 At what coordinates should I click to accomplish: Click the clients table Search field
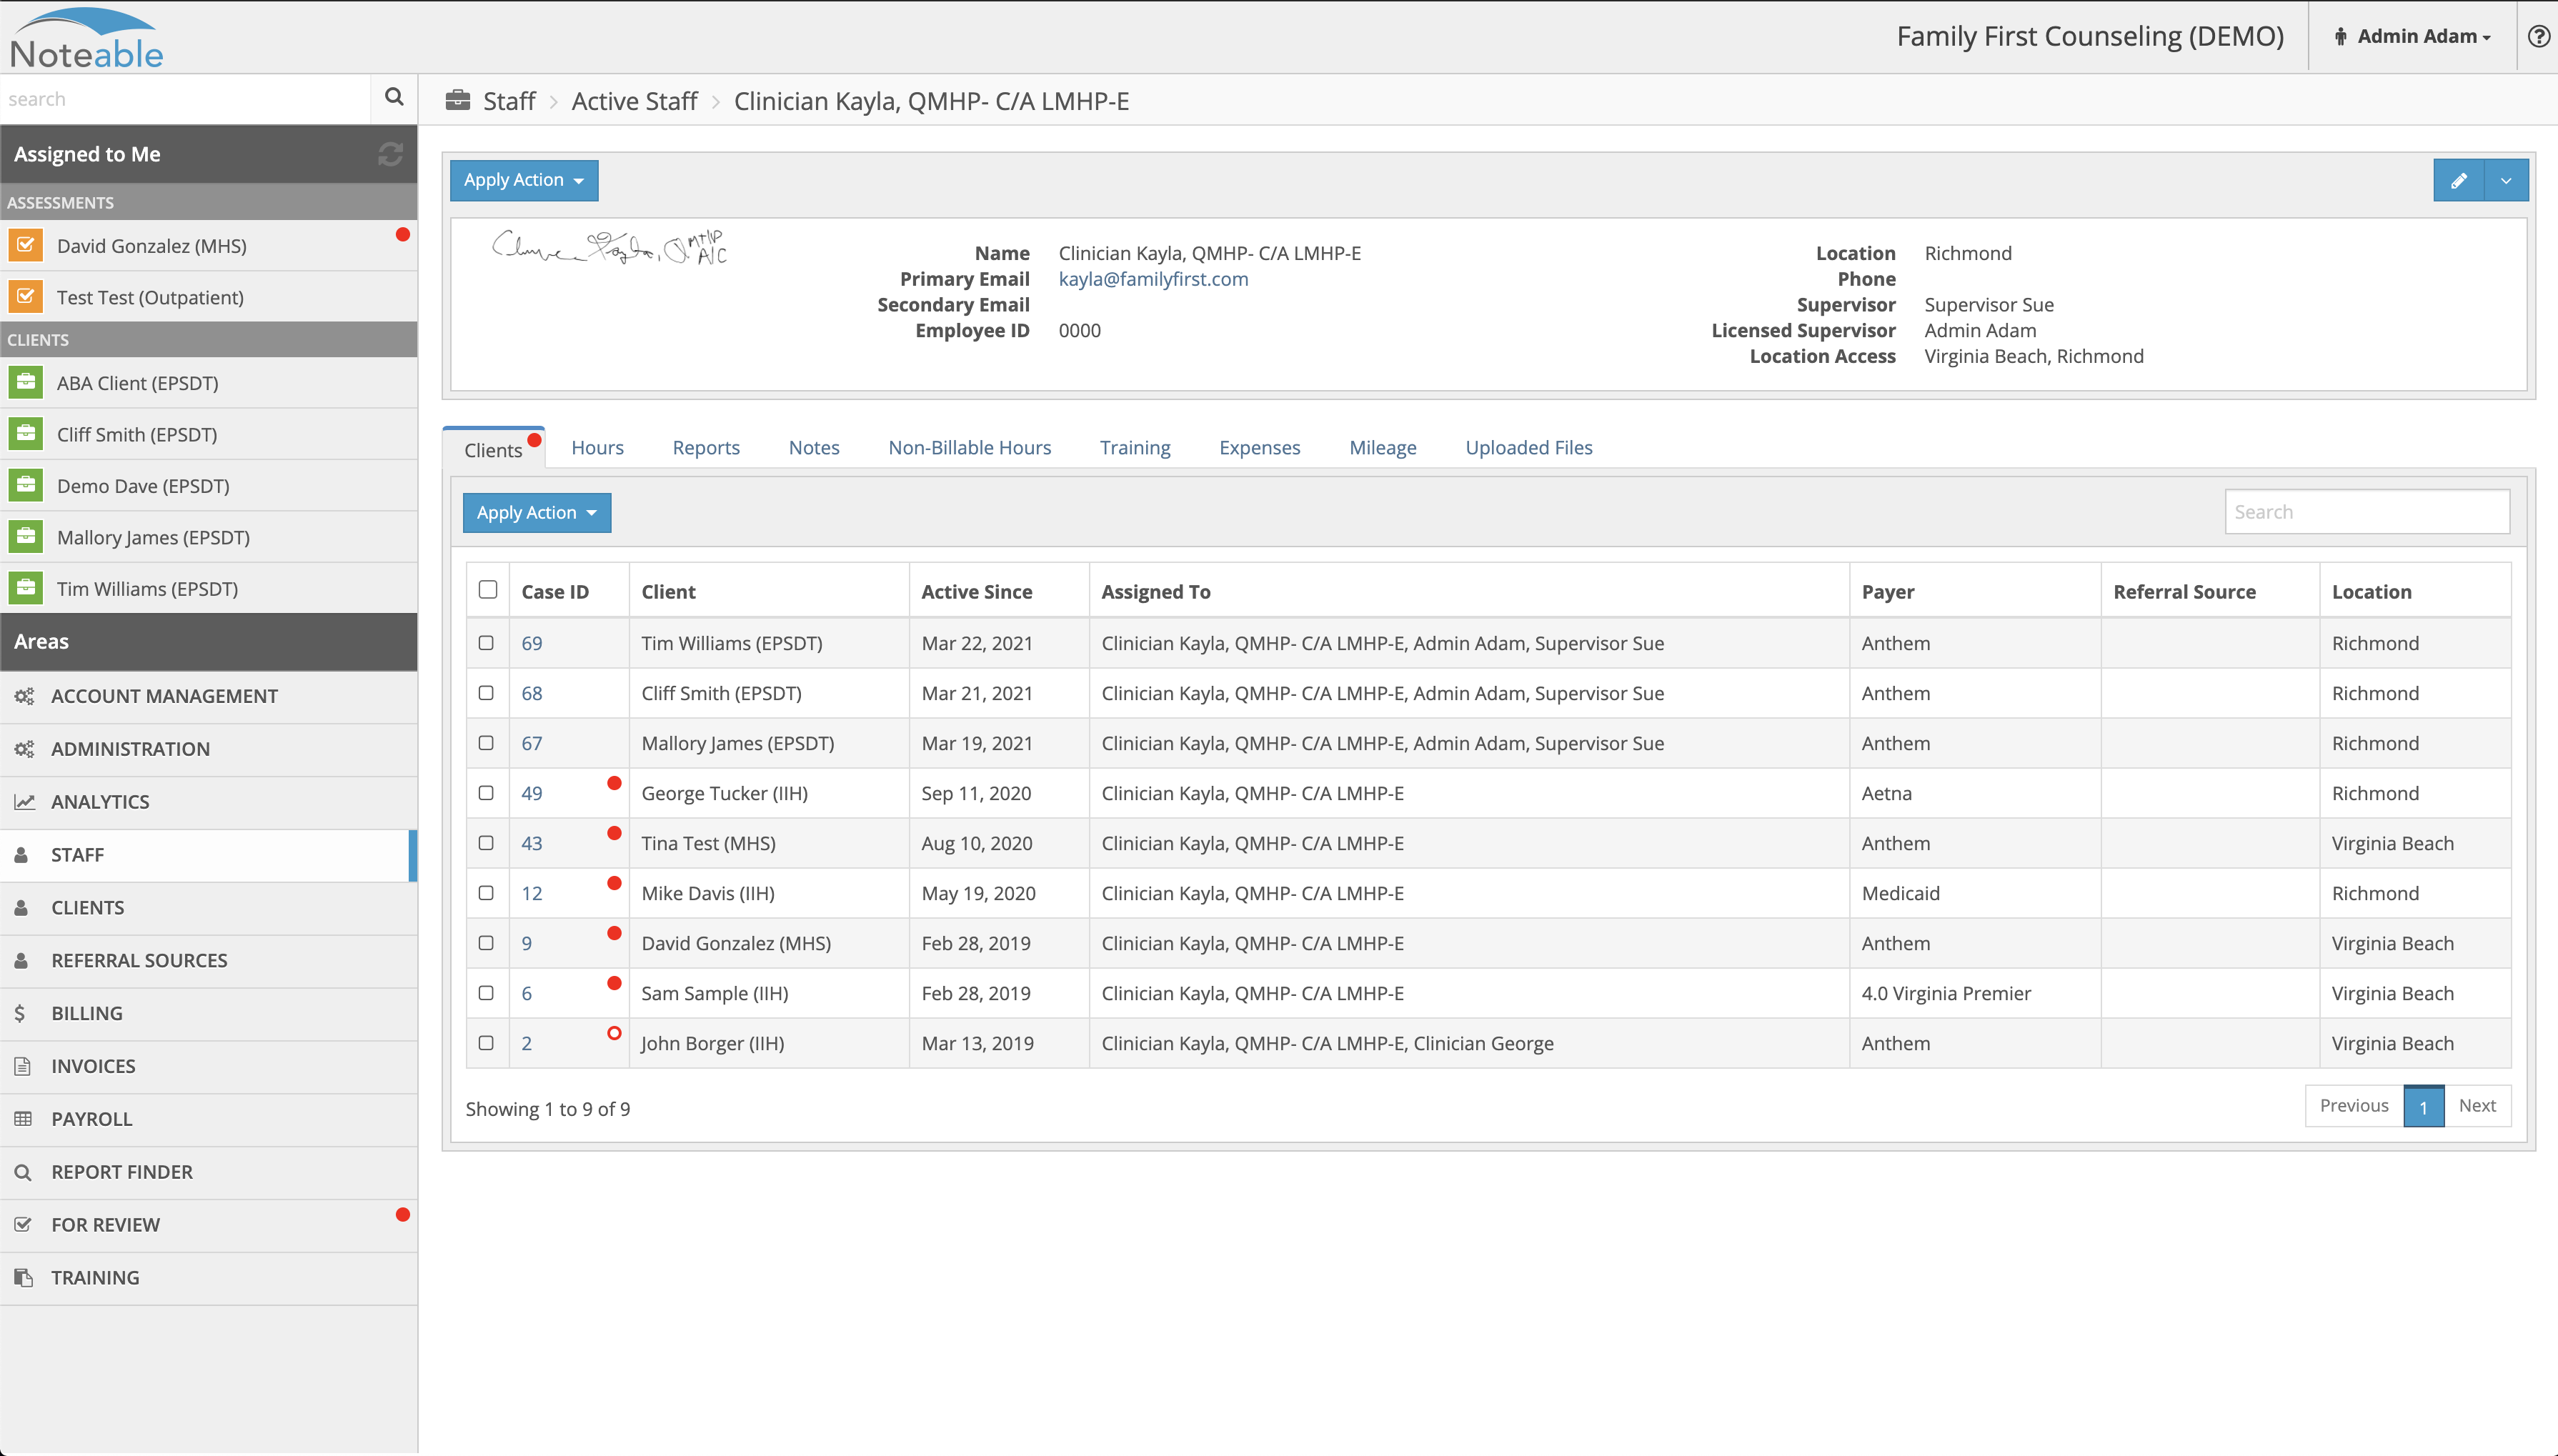pyautogui.click(x=2366, y=512)
